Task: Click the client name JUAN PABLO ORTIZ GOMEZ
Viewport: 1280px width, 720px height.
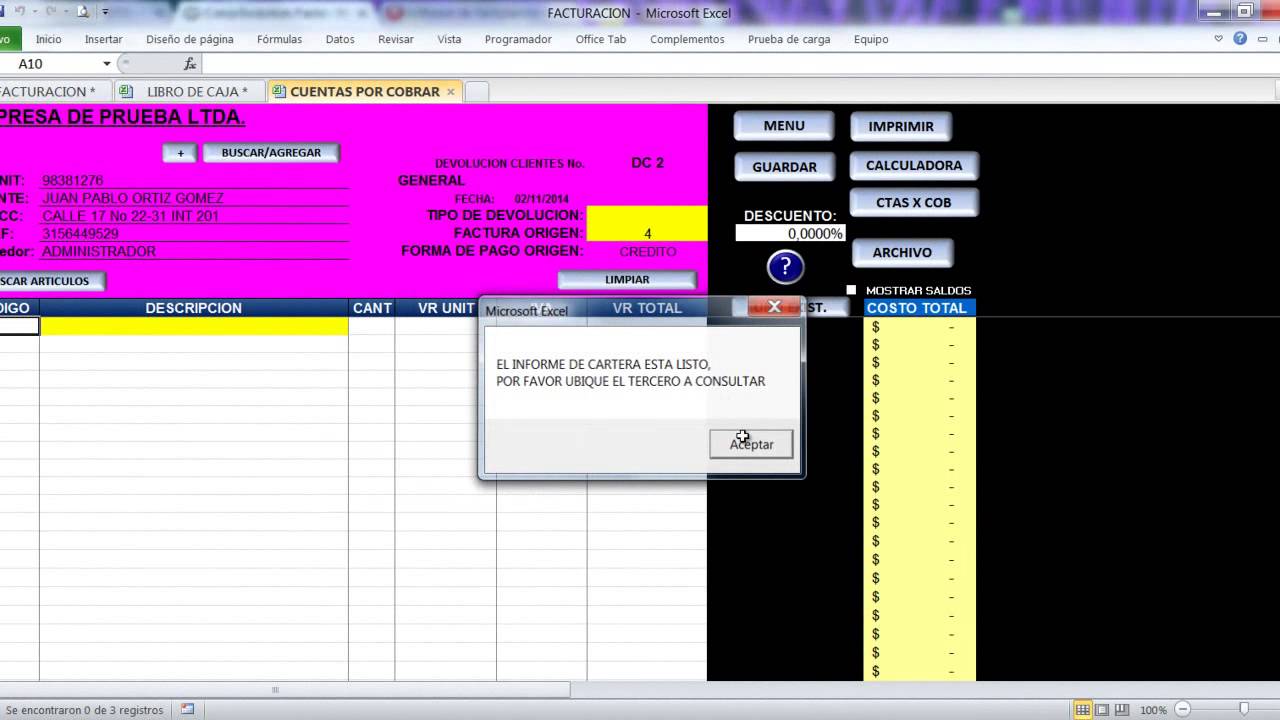Action: pyautogui.click(x=133, y=198)
